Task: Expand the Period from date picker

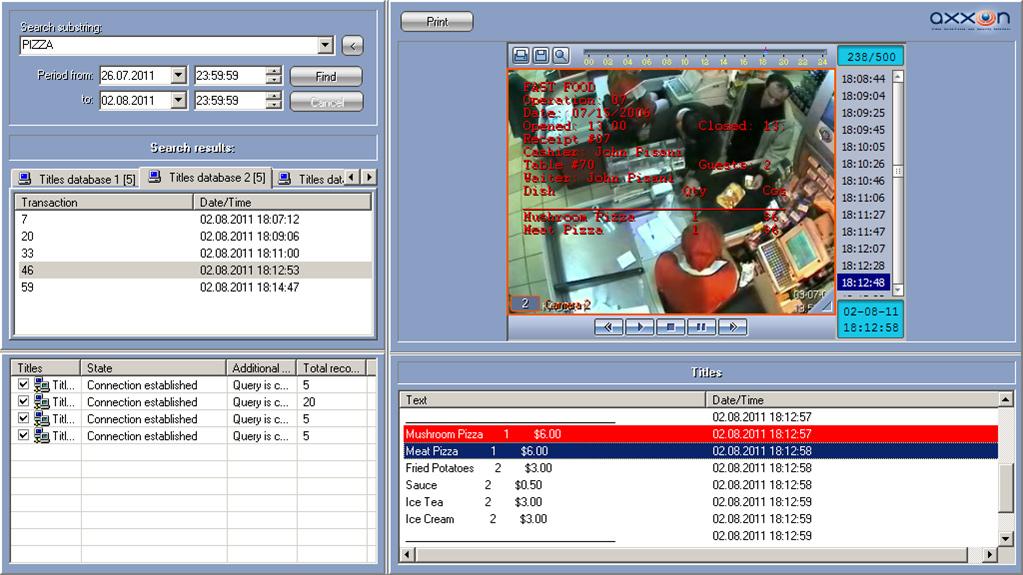Action: pos(178,76)
